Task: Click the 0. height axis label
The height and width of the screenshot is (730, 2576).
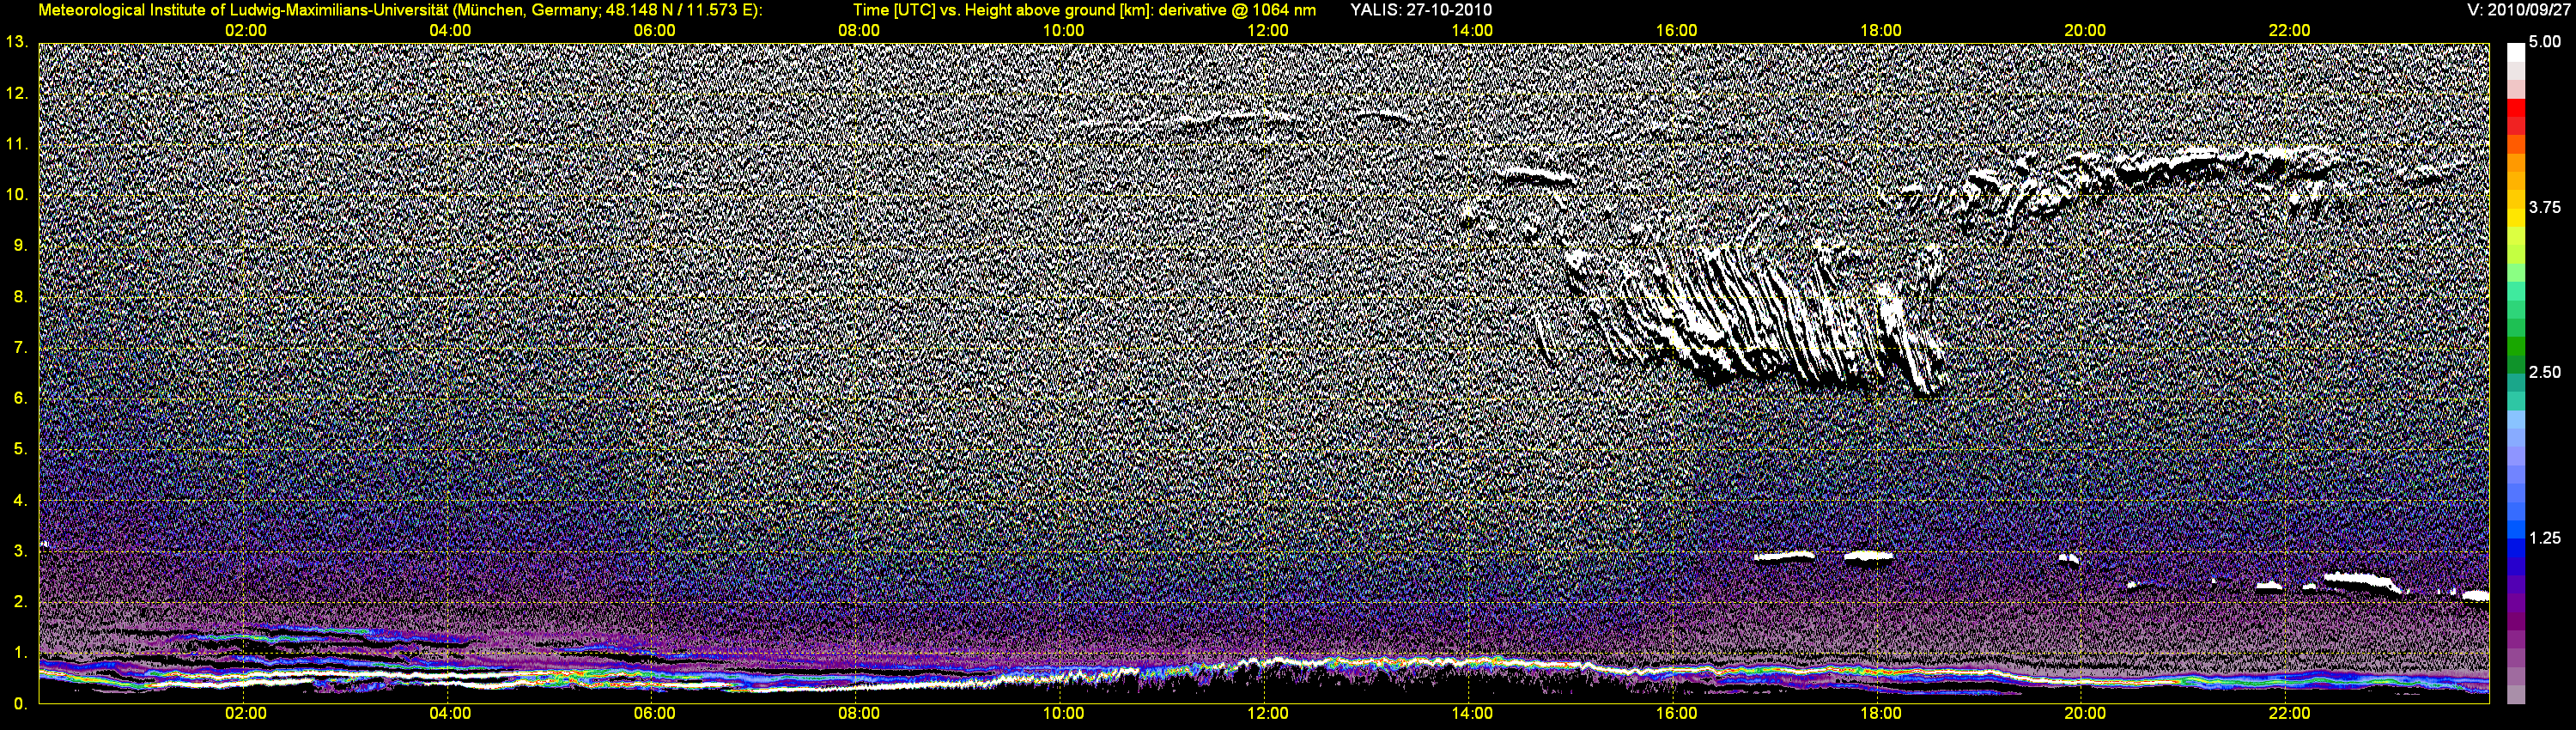Action: coord(20,704)
